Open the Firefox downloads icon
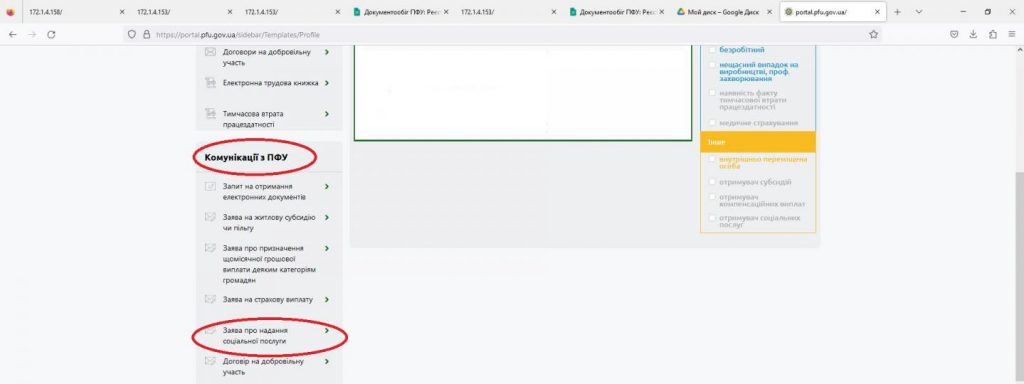This screenshot has height=384, width=1024. [x=973, y=35]
